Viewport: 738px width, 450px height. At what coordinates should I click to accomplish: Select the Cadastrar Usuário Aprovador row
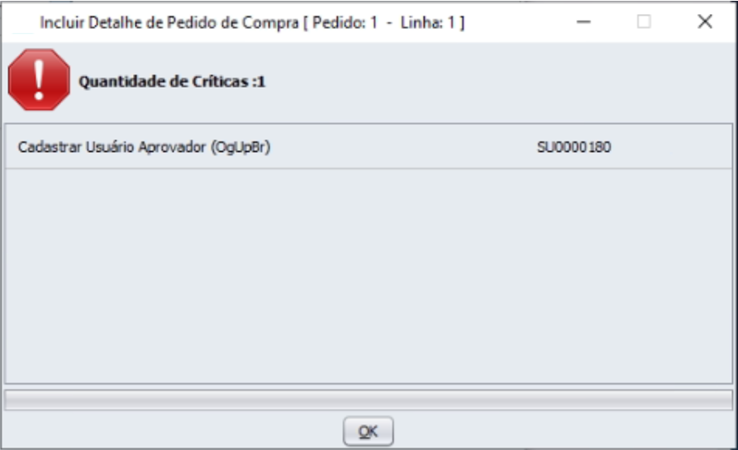369,147
